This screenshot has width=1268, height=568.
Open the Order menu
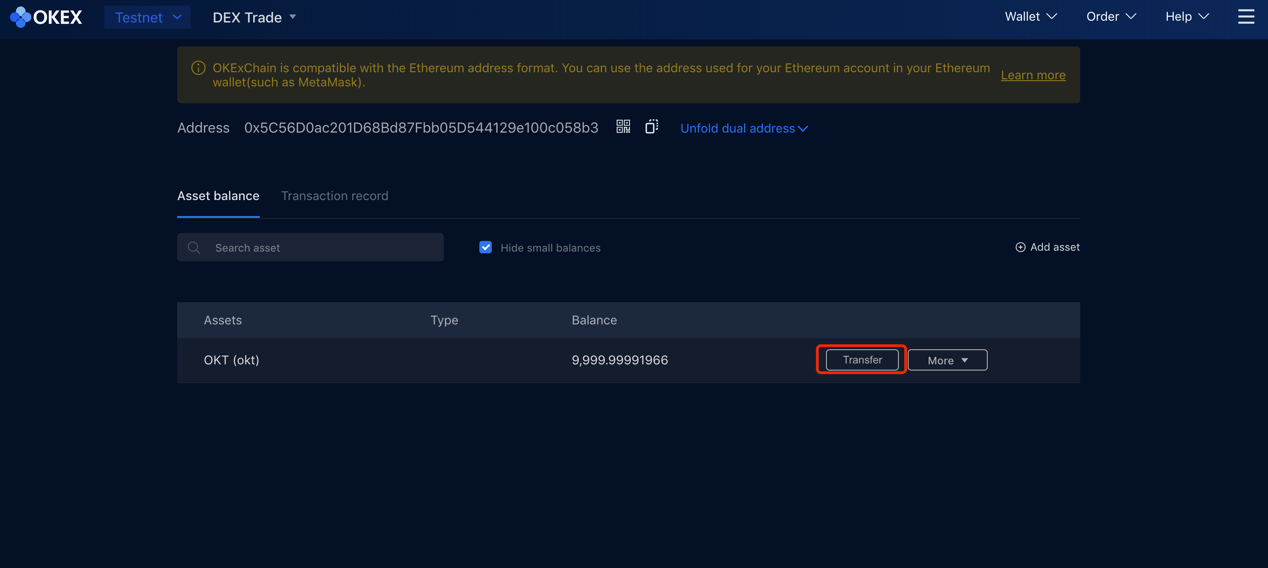1111,16
